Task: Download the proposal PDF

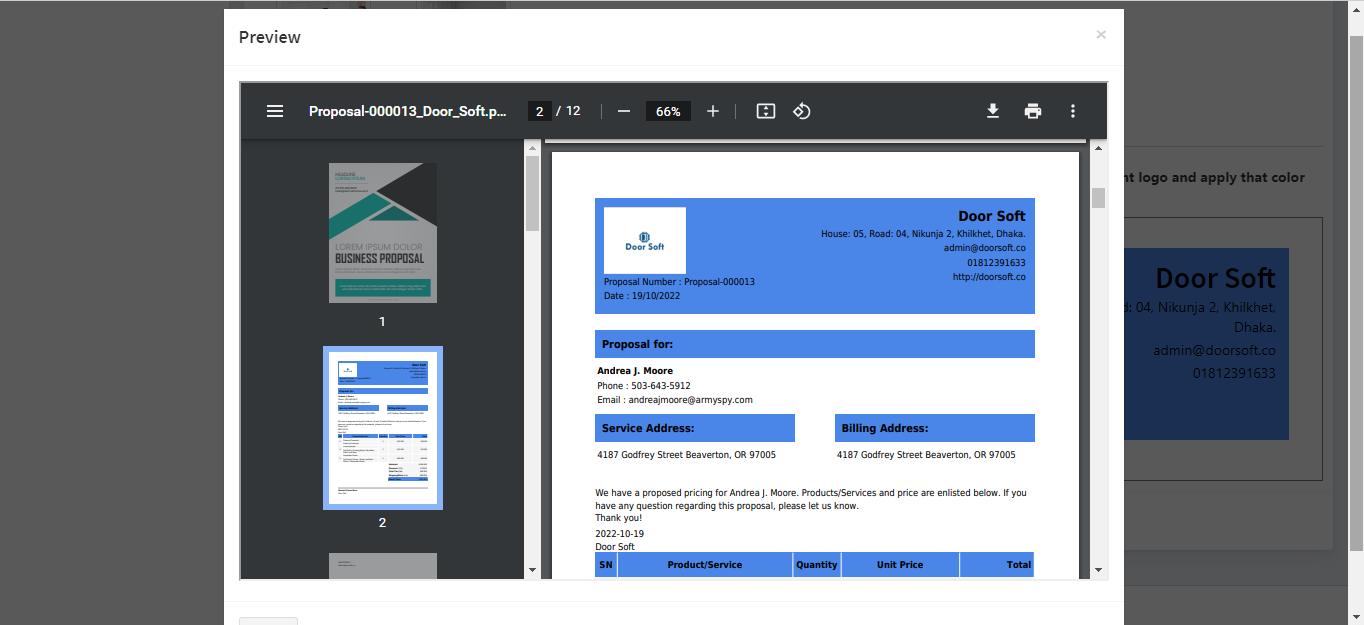Action: point(993,111)
